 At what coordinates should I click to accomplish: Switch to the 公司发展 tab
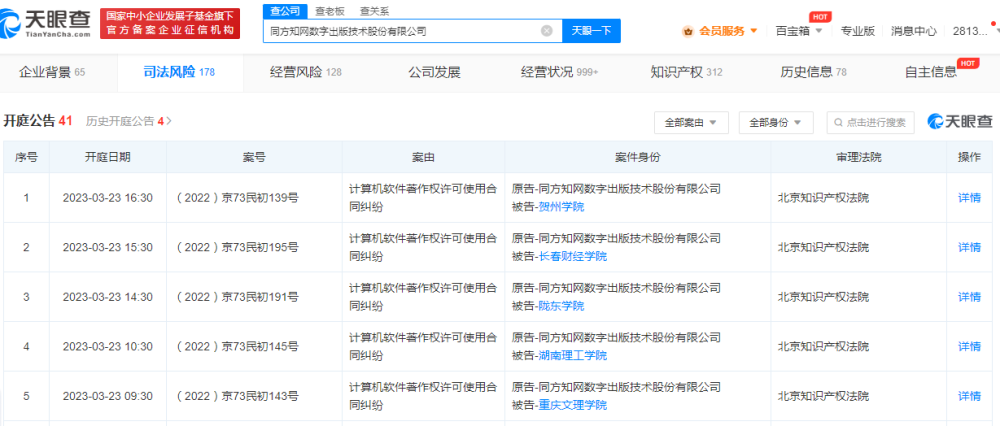(434, 72)
